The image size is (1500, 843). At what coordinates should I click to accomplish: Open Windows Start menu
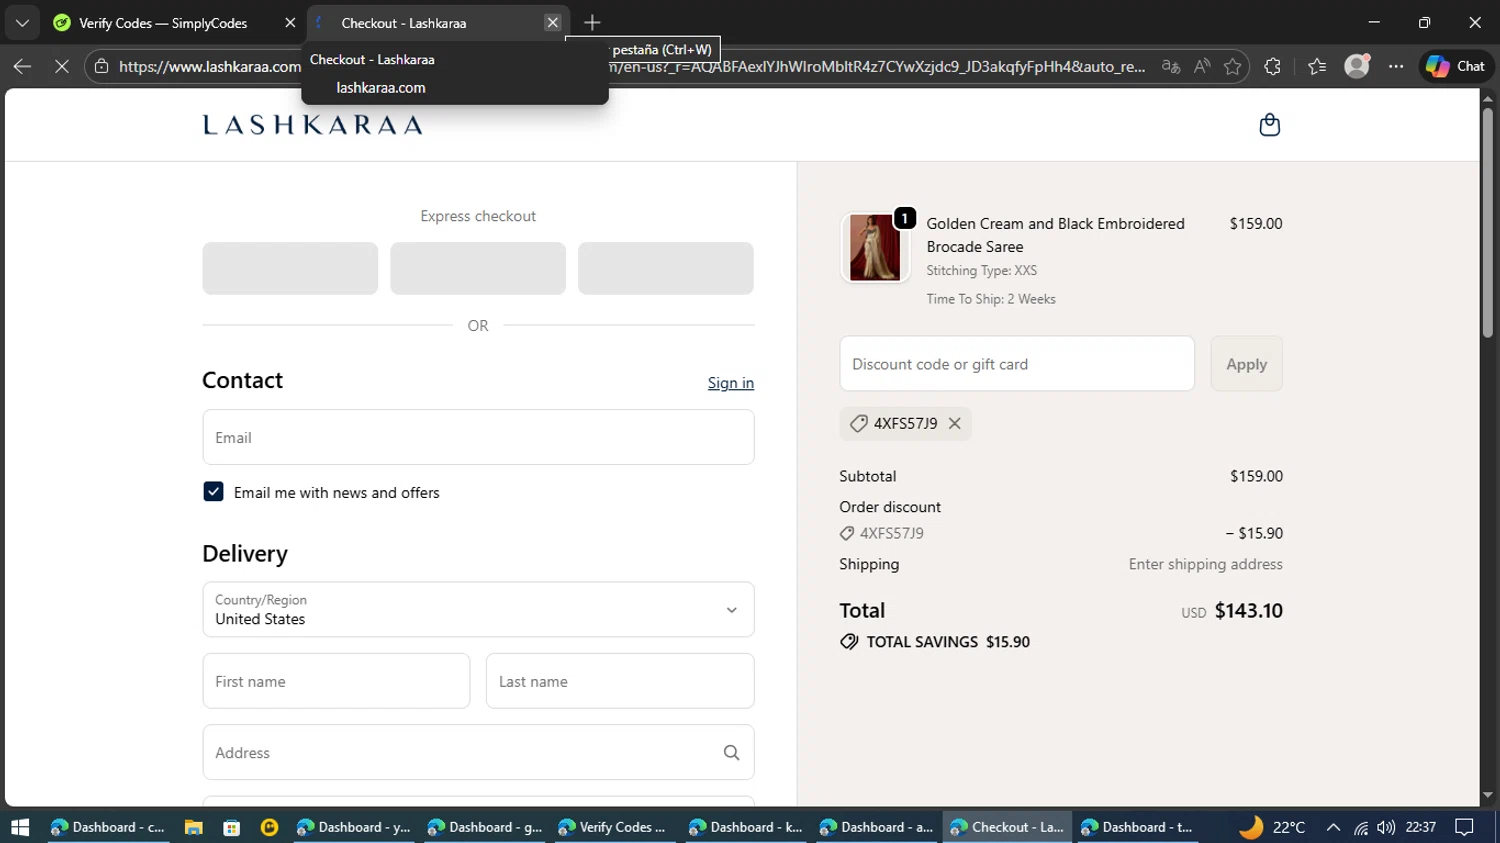pos(20,827)
